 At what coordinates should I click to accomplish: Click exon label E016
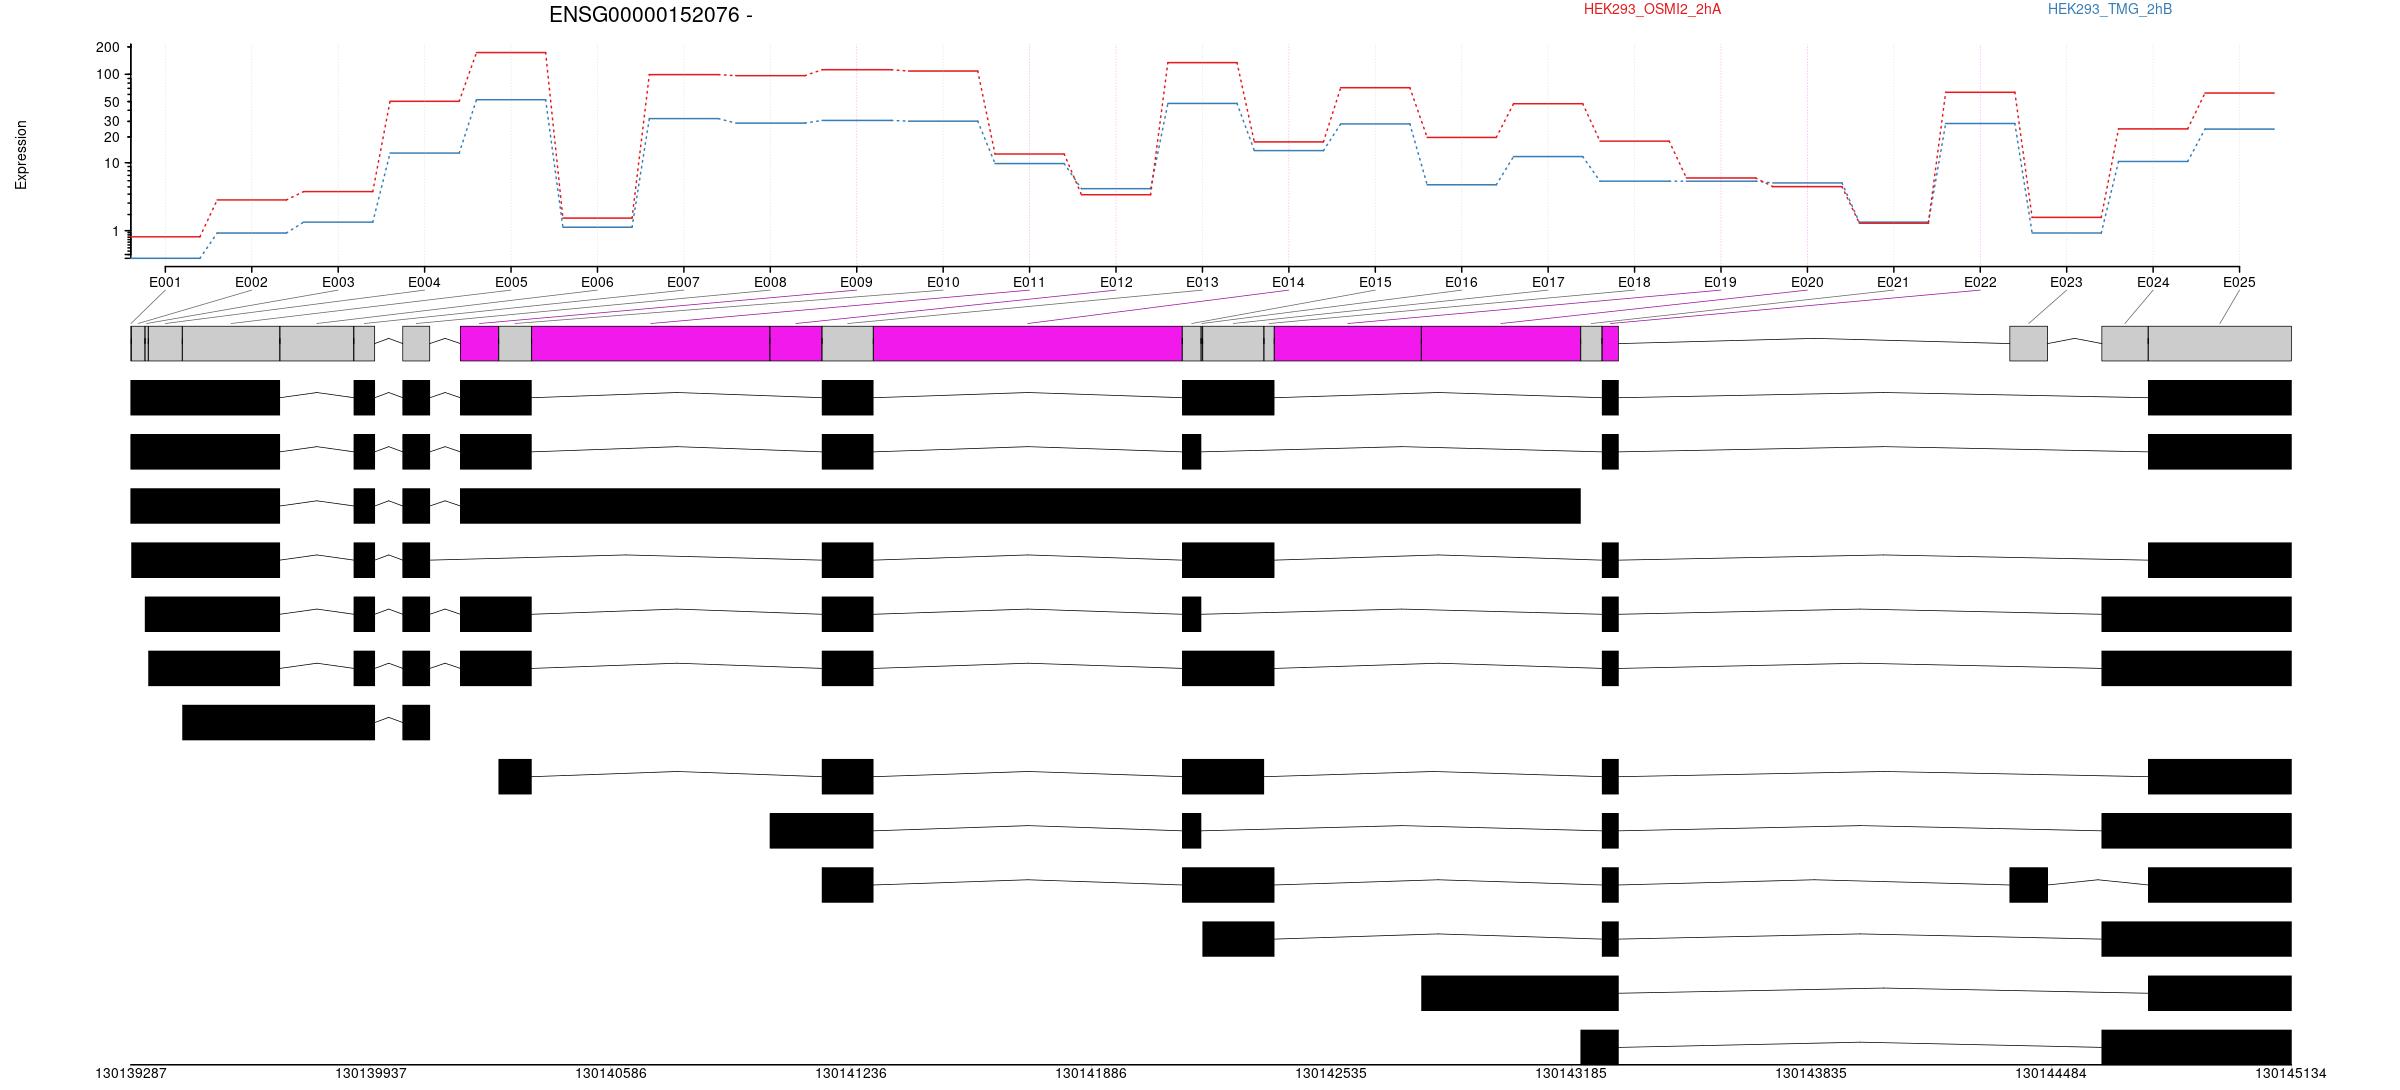coord(1461,282)
